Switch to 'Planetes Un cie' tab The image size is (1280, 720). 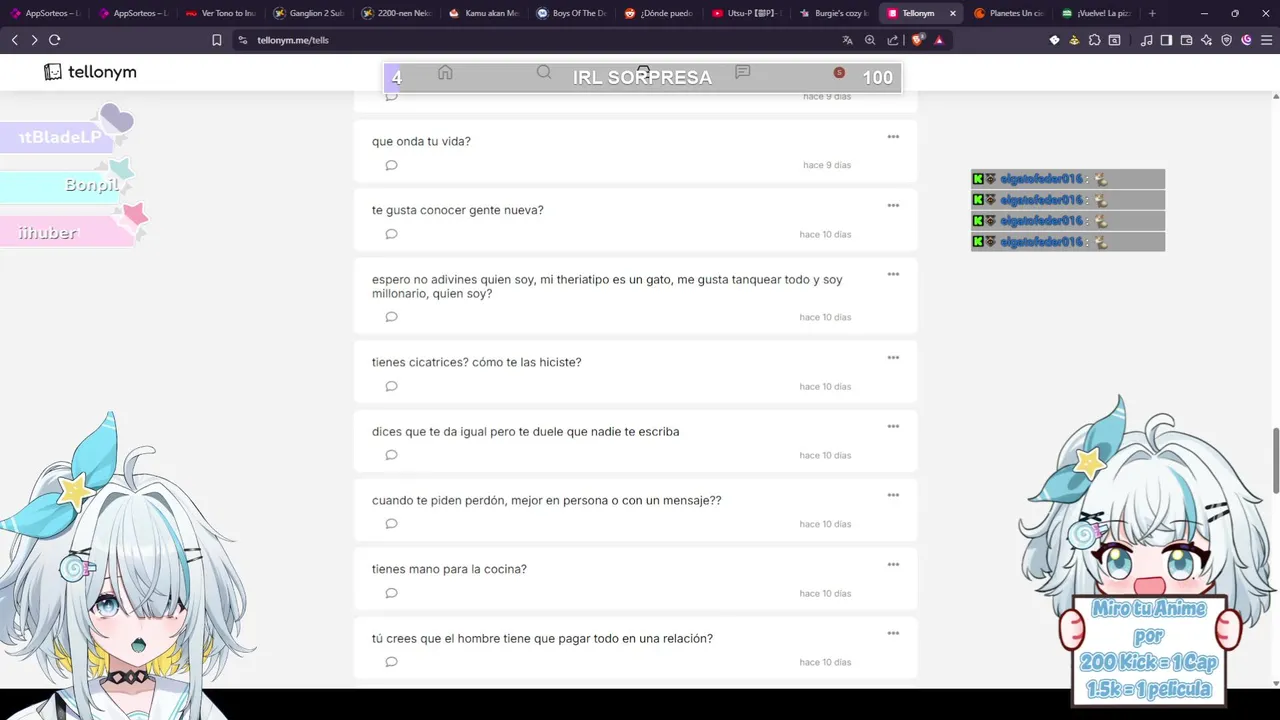tap(1008, 13)
